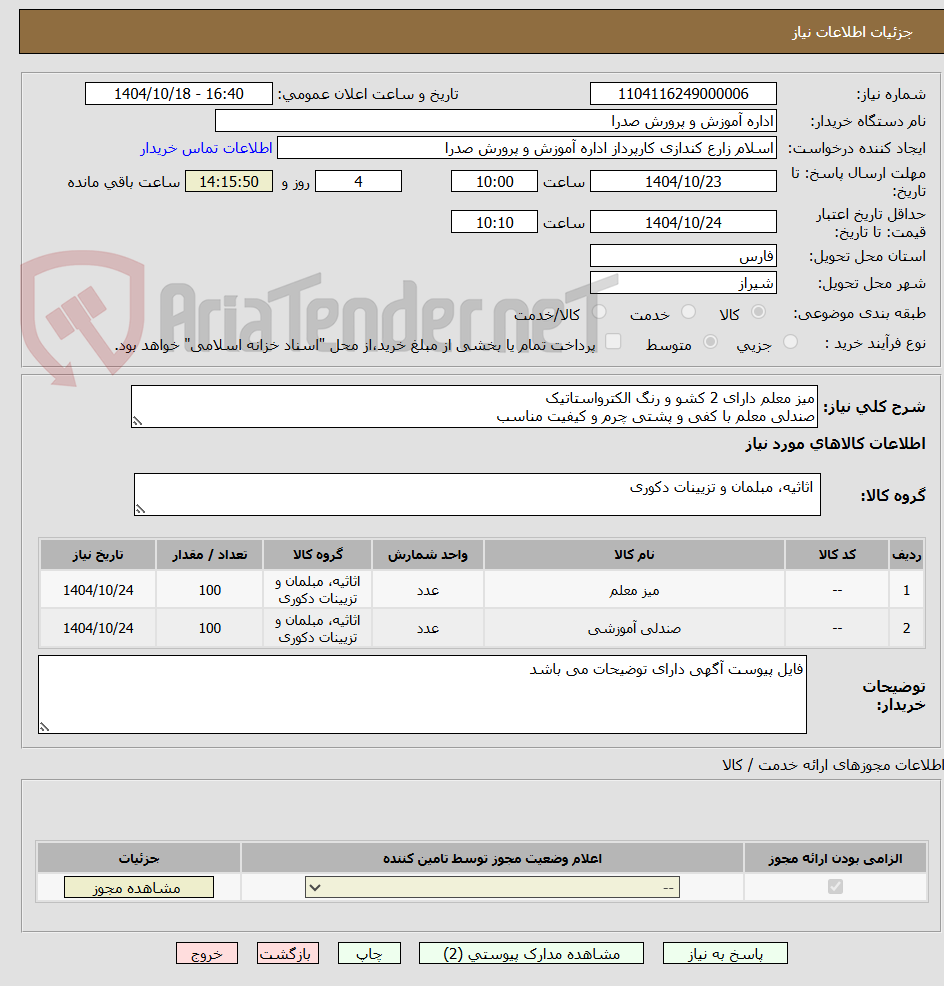The image size is (944, 986).
Task: Click the goods group resize handle
Action: click(x=140, y=509)
